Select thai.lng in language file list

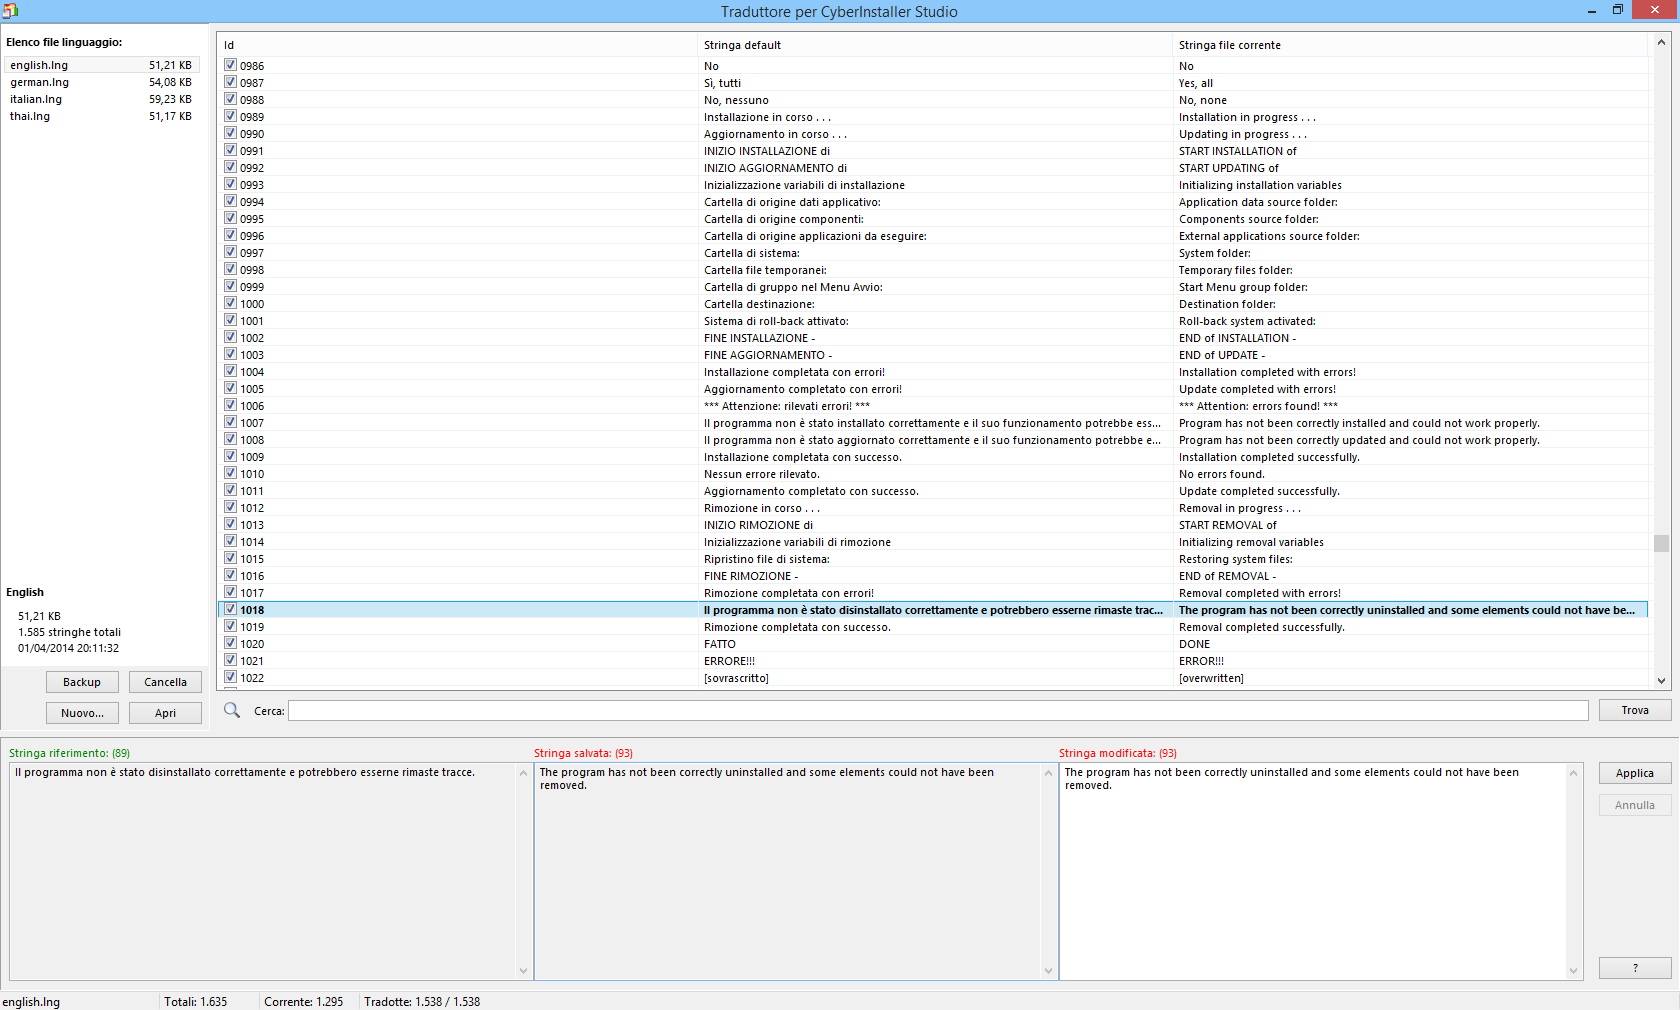coord(101,116)
